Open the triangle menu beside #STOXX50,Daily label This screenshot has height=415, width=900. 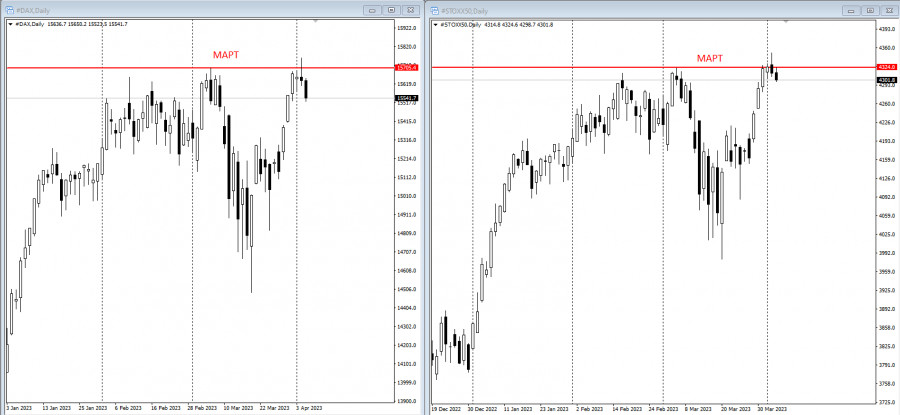(x=436, y=25)
